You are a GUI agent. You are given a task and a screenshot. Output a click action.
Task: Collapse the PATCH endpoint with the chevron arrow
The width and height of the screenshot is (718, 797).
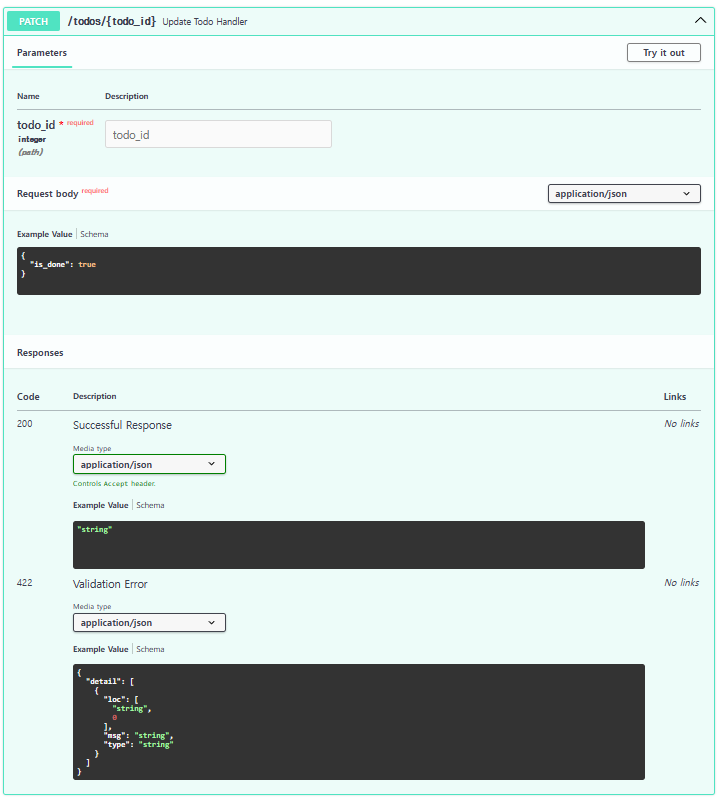pos(700,21)
